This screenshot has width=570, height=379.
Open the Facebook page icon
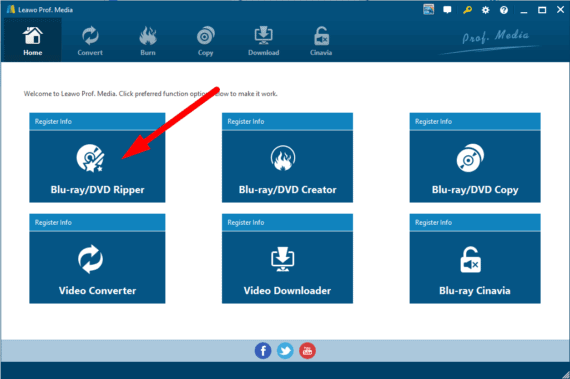(263, 351)
